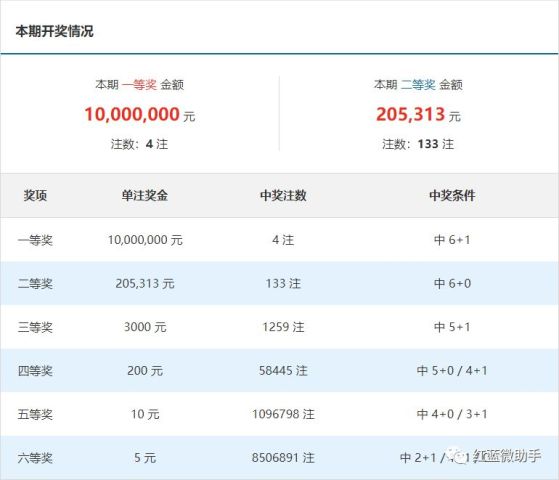Image resolution: width=559 pixels, height=480 pixels.
Task: Select the 六等奖 table row label
Action: [x=35, y=458]
